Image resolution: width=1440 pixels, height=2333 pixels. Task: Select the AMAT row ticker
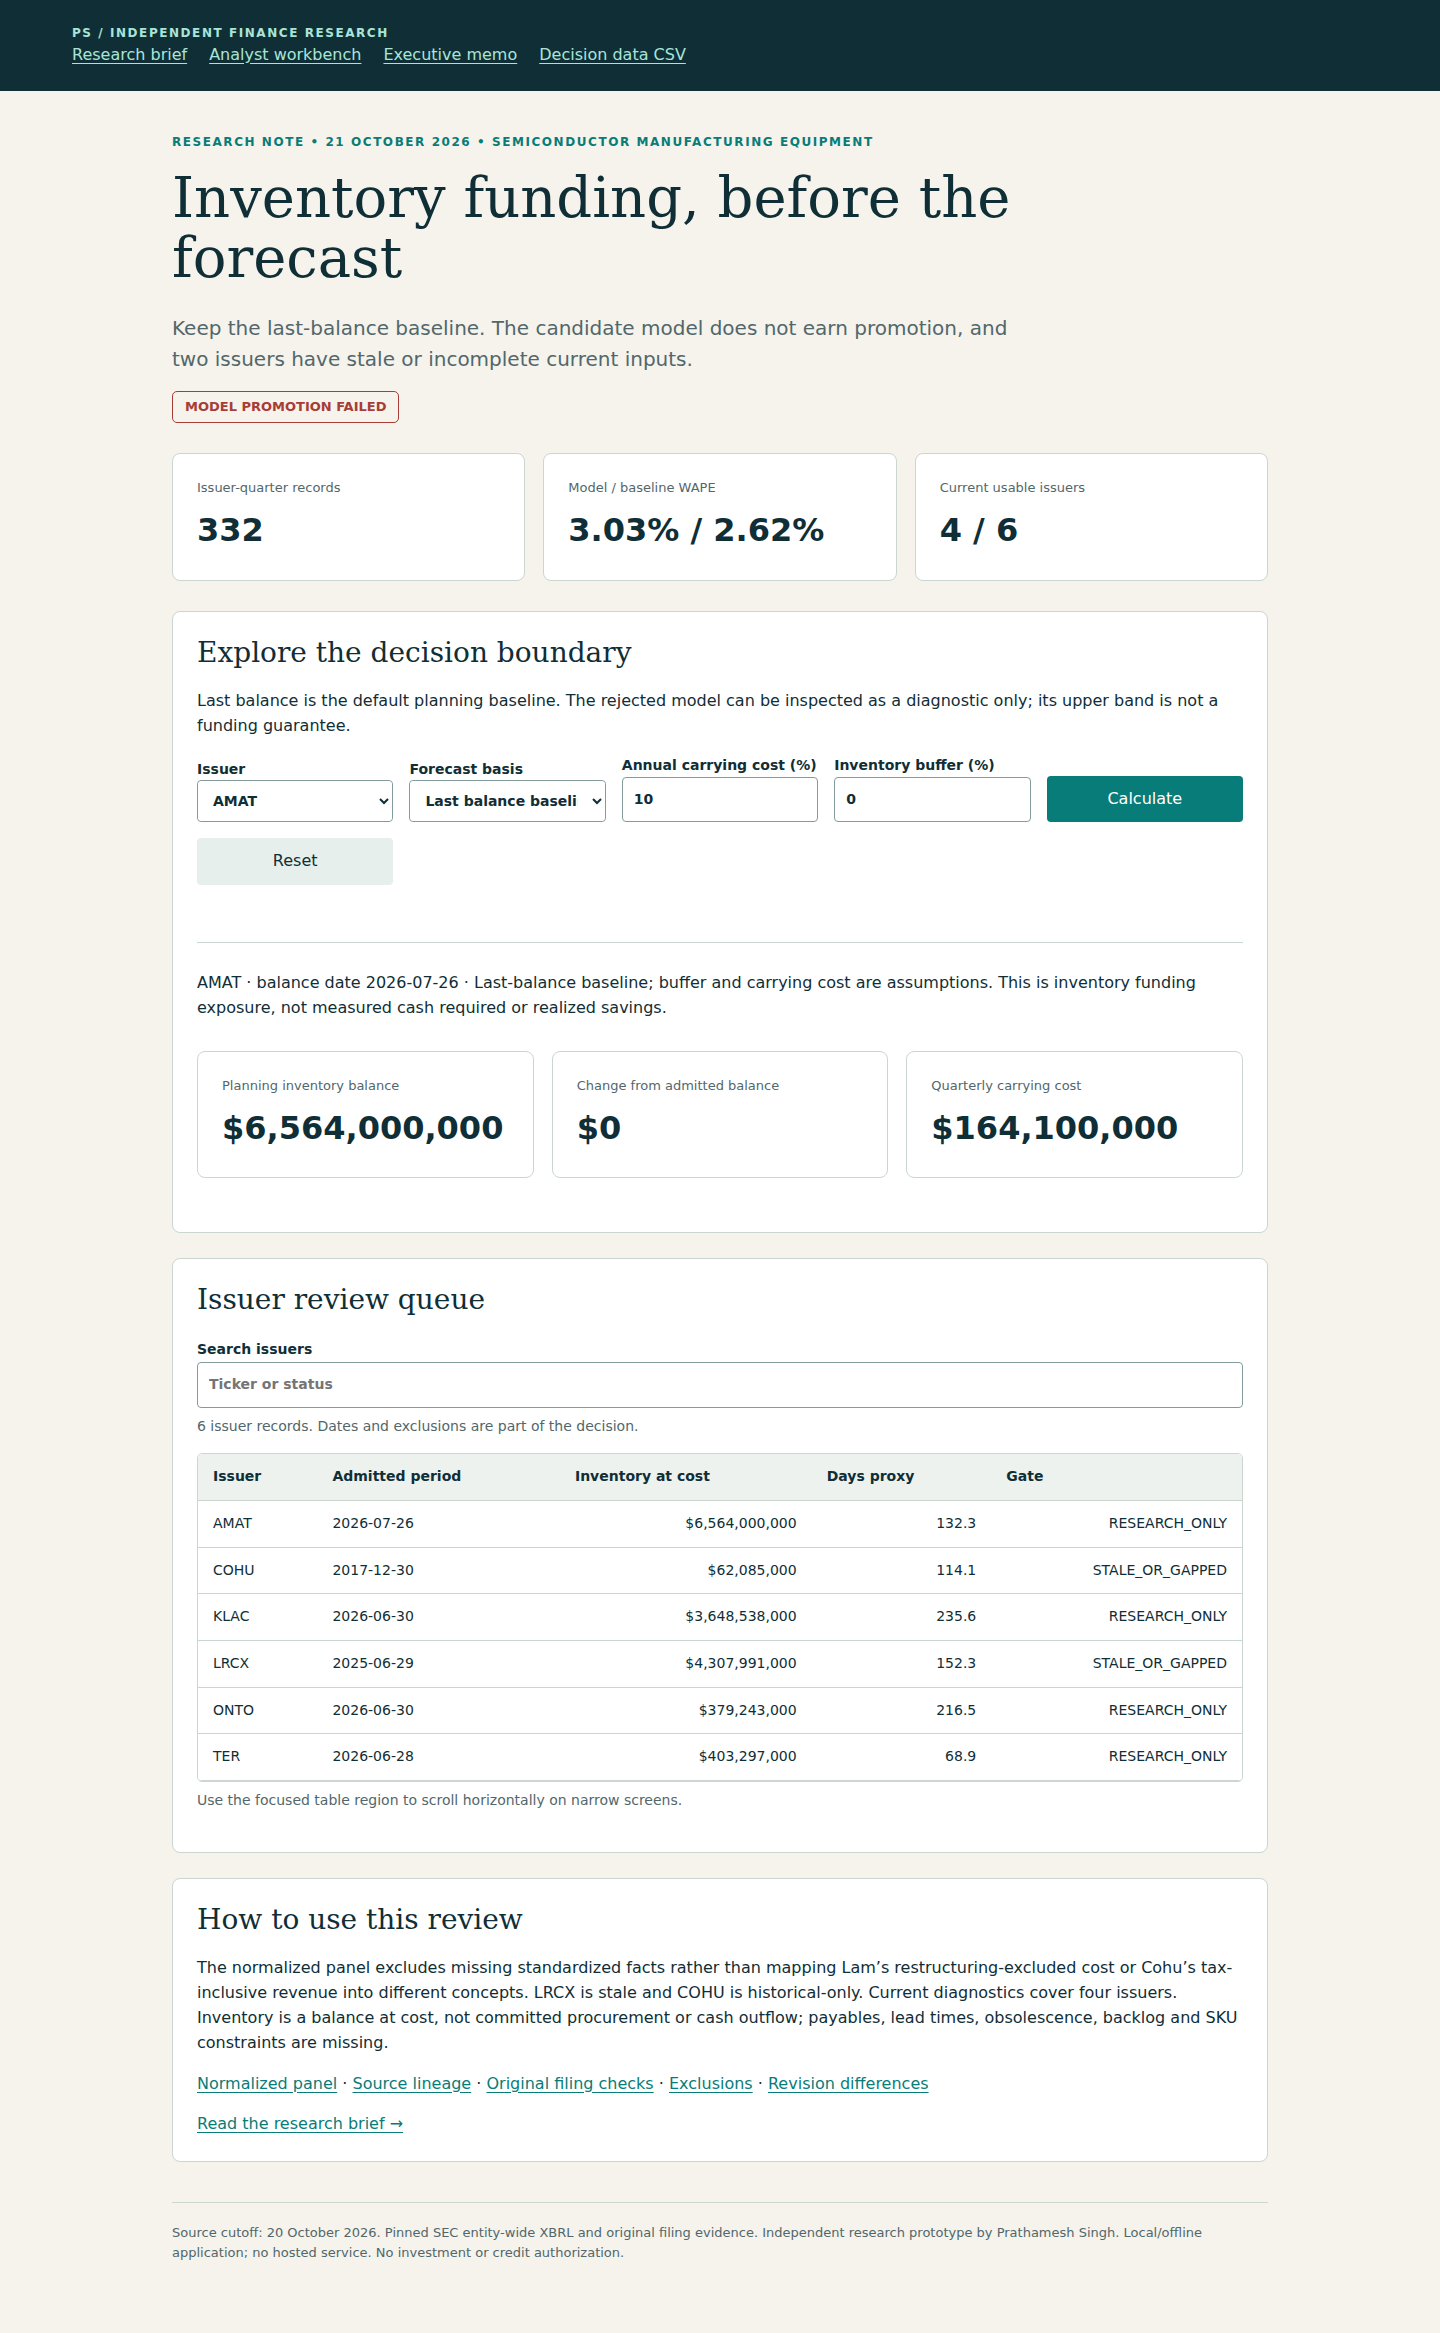coord(232,1524)
